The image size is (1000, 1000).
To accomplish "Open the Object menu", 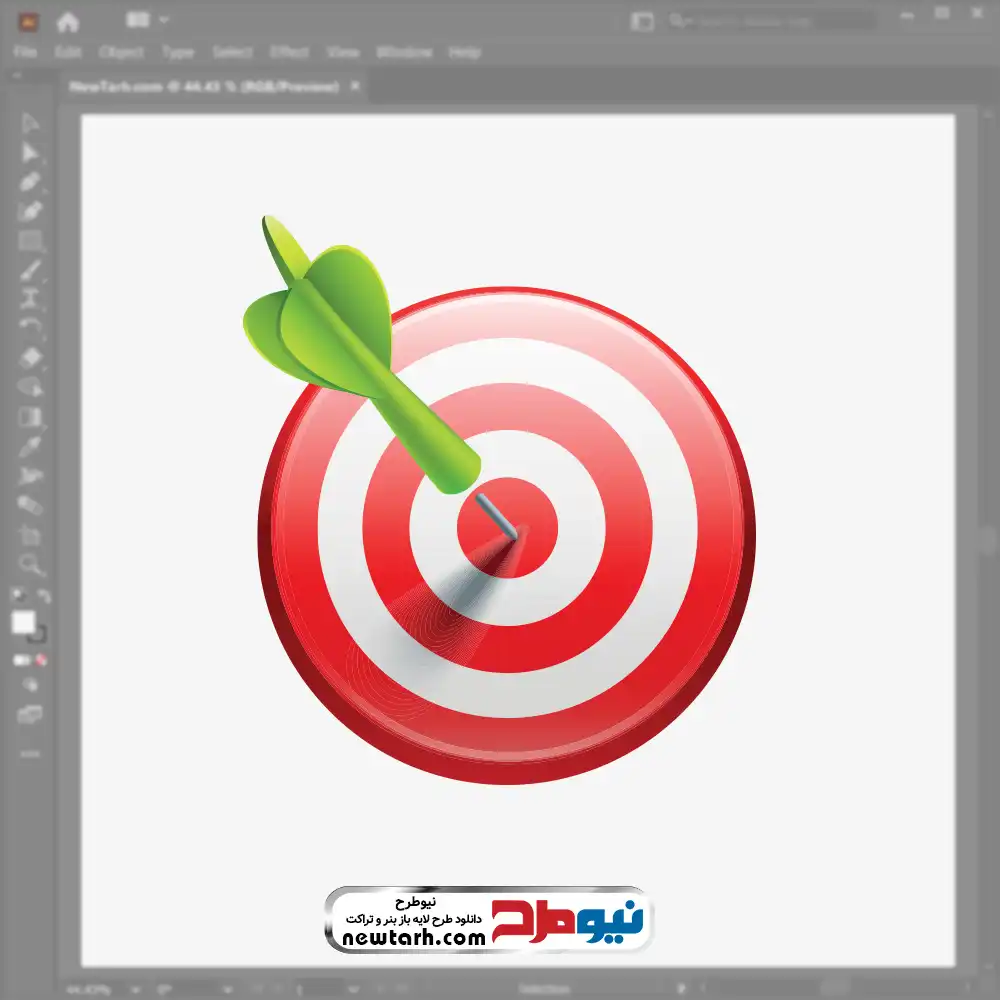I will tap(121, 52).
